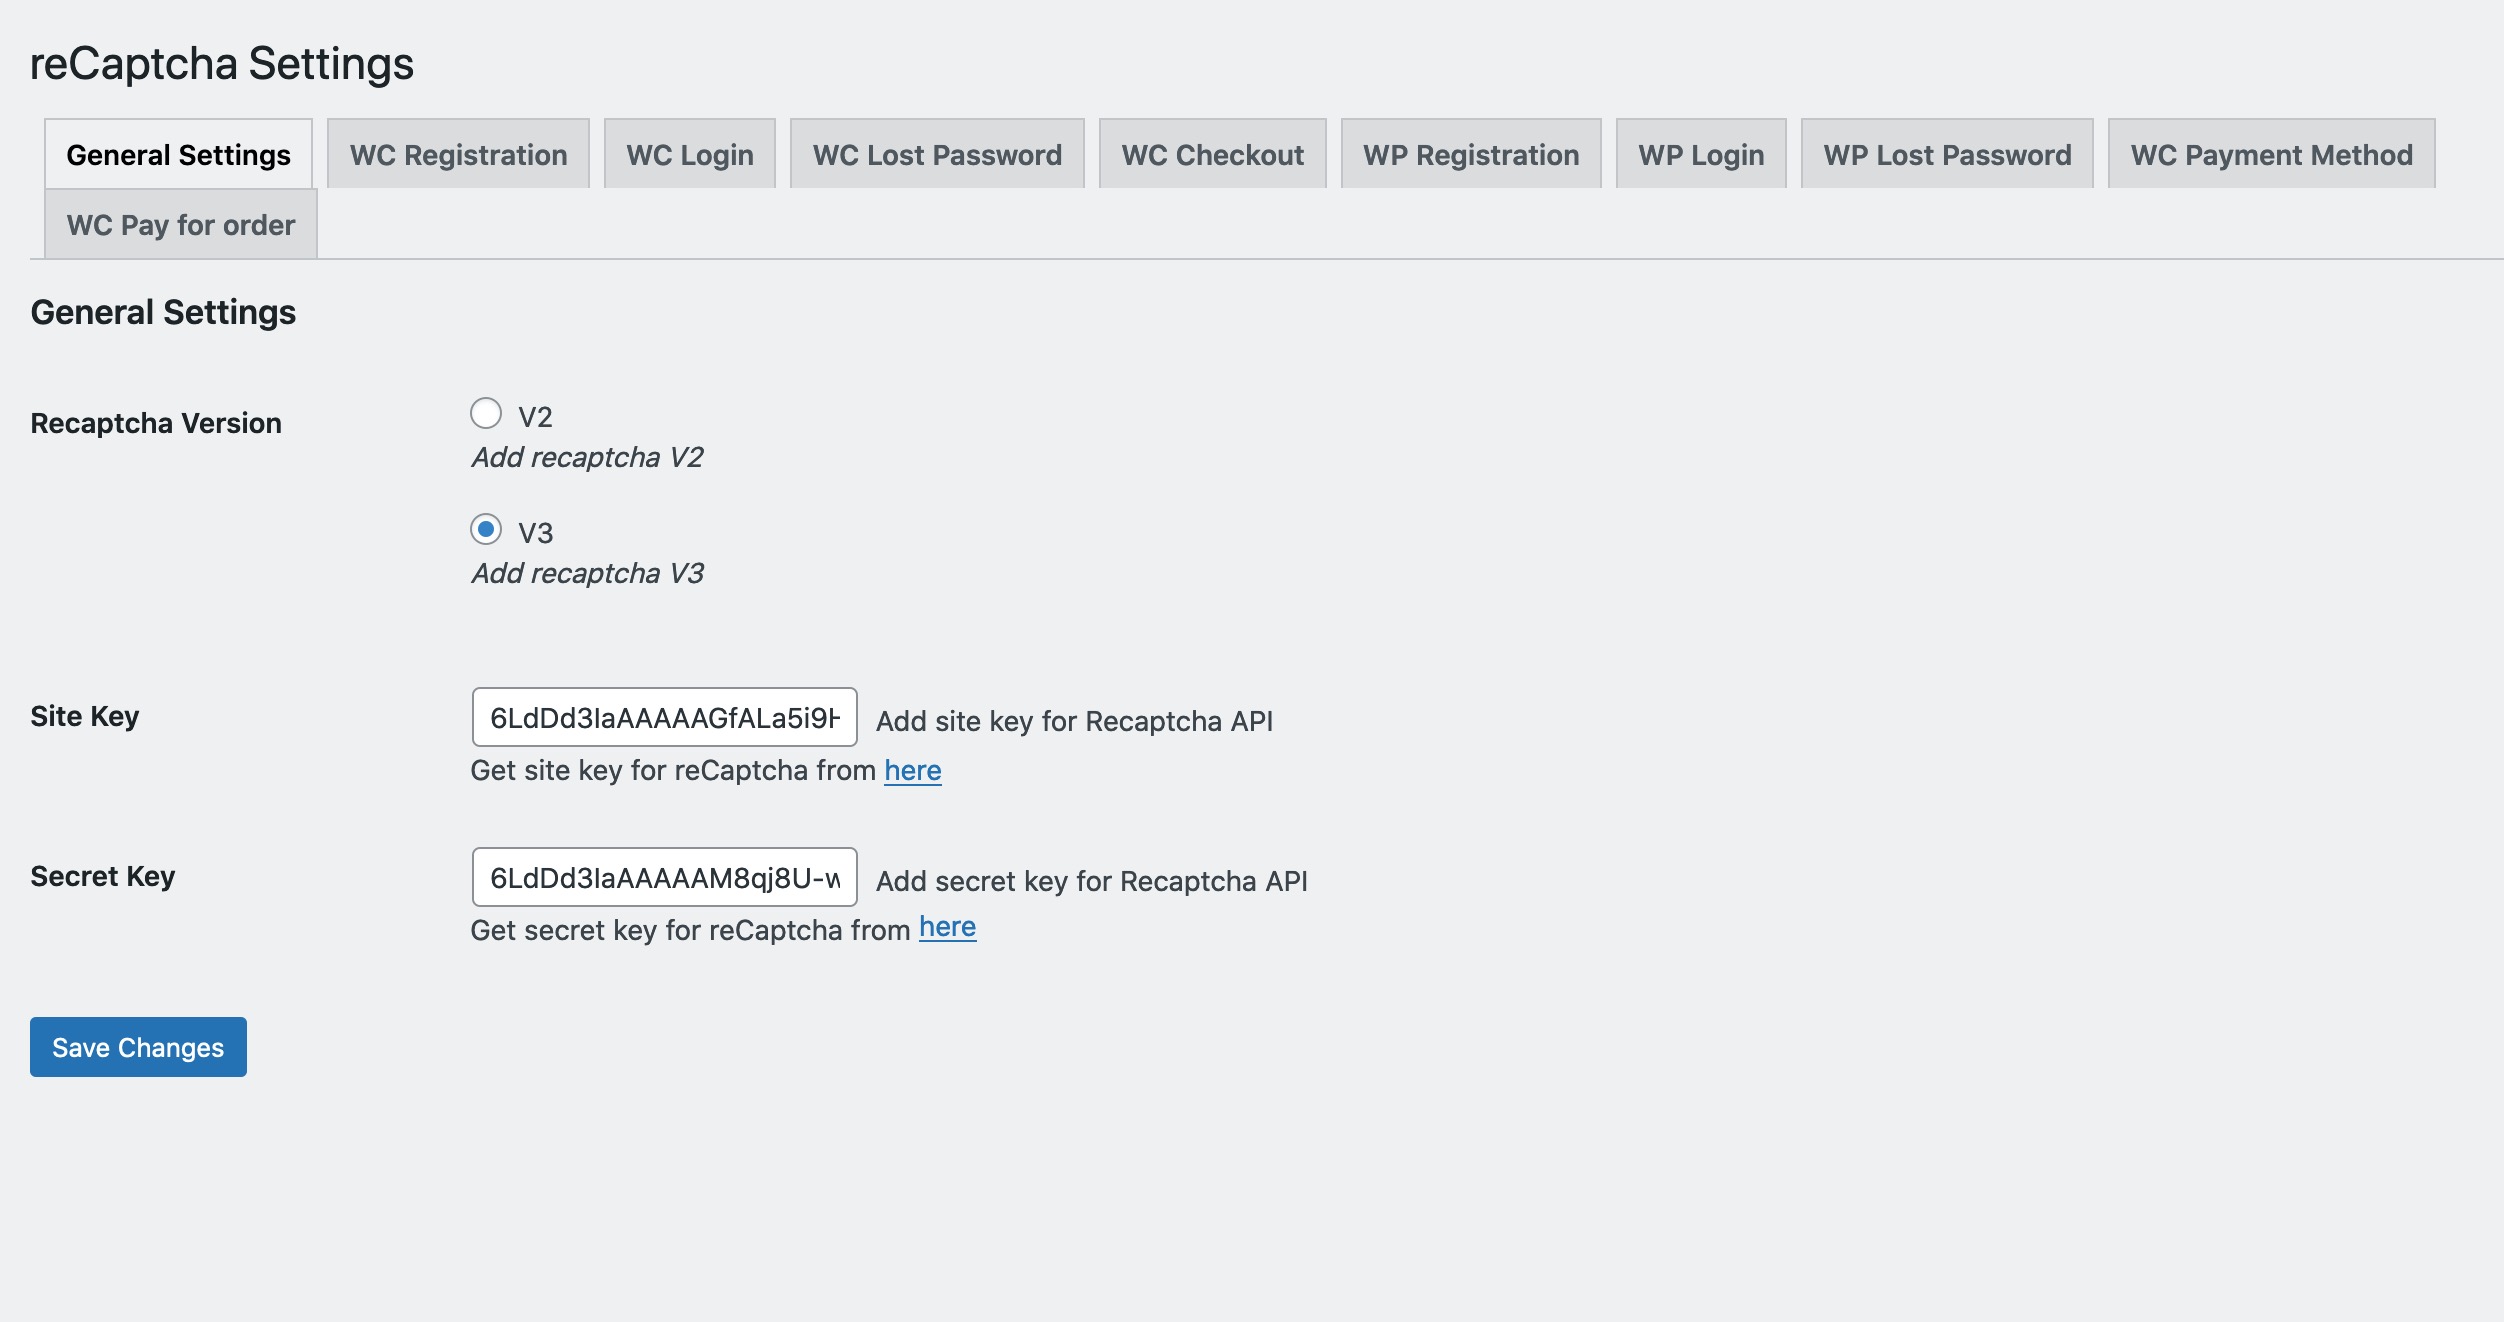
Task: Click the V3 option label text
Action: (535, 533)
